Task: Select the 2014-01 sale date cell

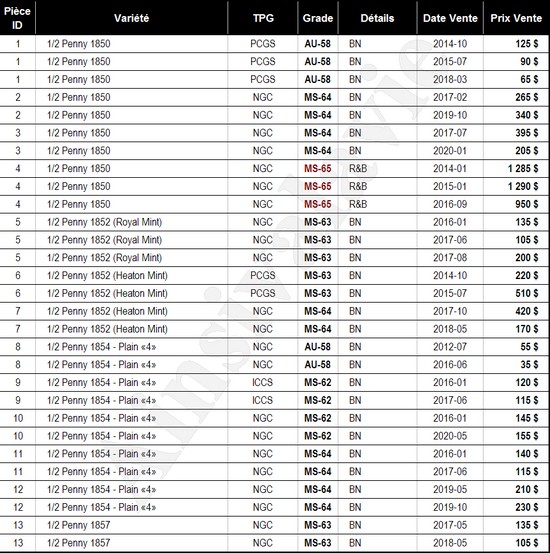Action: tap(450, 169)
